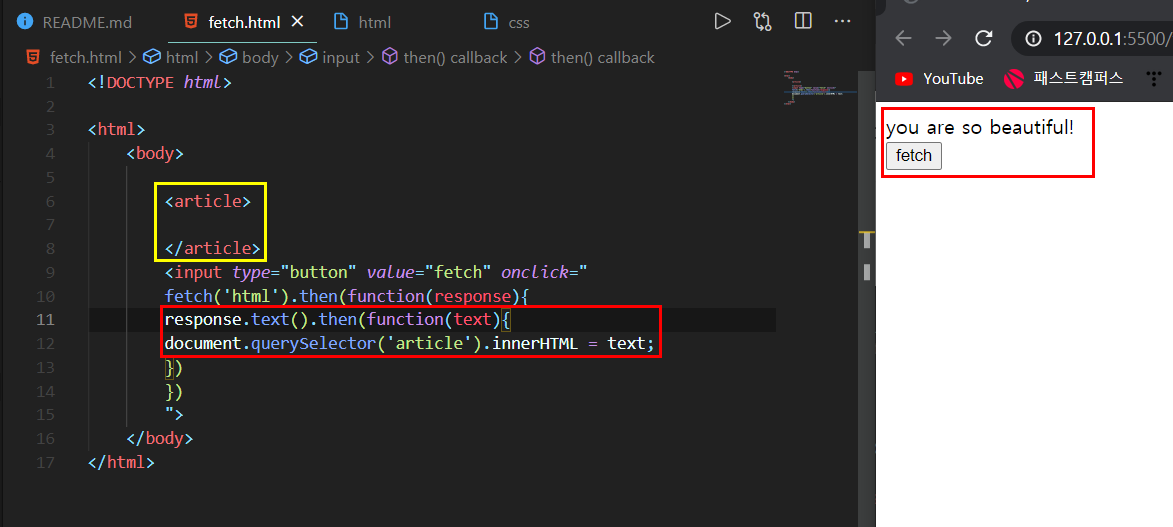Click line number 17 in gutter
1173x527 pixels.
(46, 462)
